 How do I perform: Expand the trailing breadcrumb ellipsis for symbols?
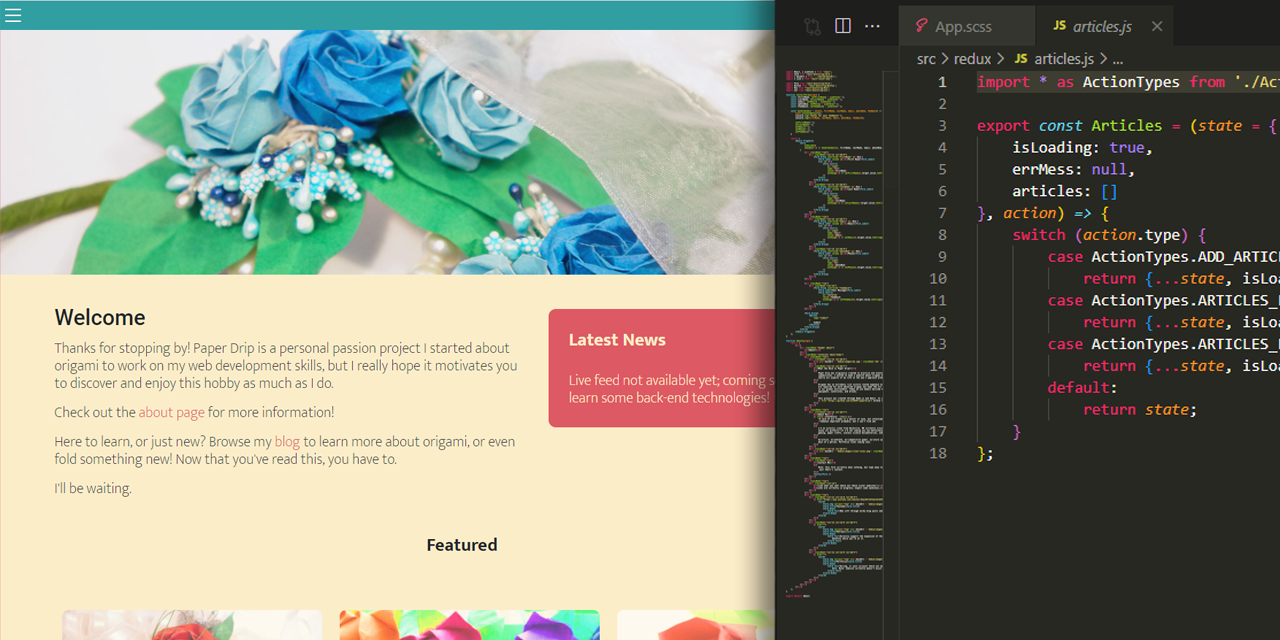(x=1117, y=59)
